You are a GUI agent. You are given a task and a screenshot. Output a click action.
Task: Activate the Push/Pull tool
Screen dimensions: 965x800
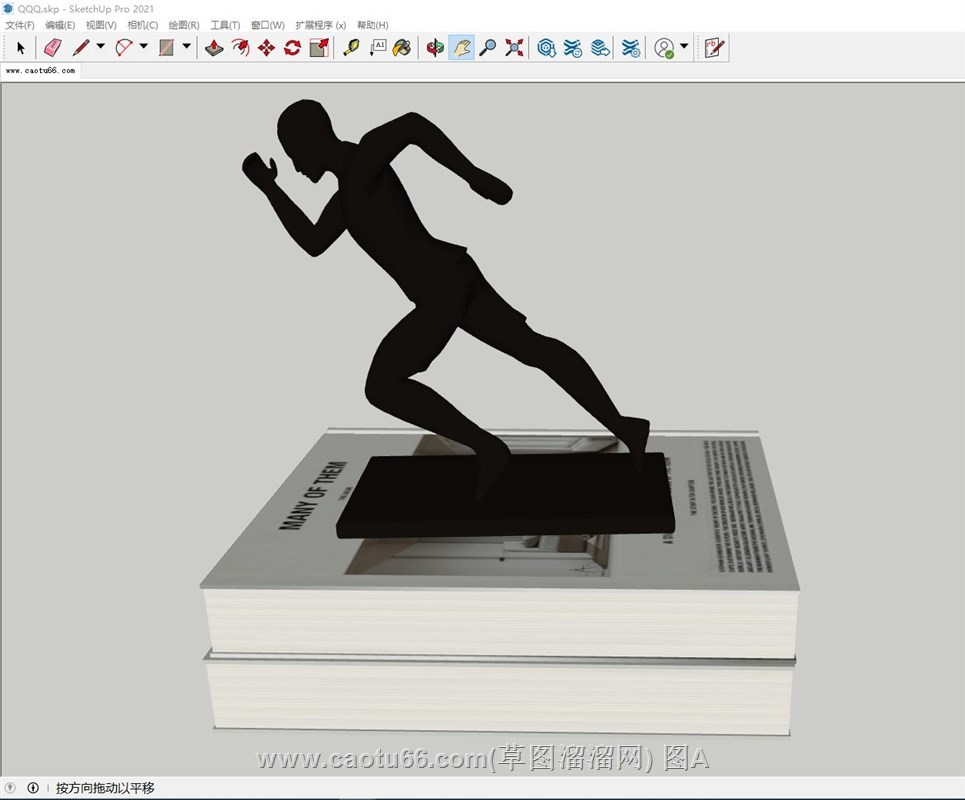pos(214,47)
